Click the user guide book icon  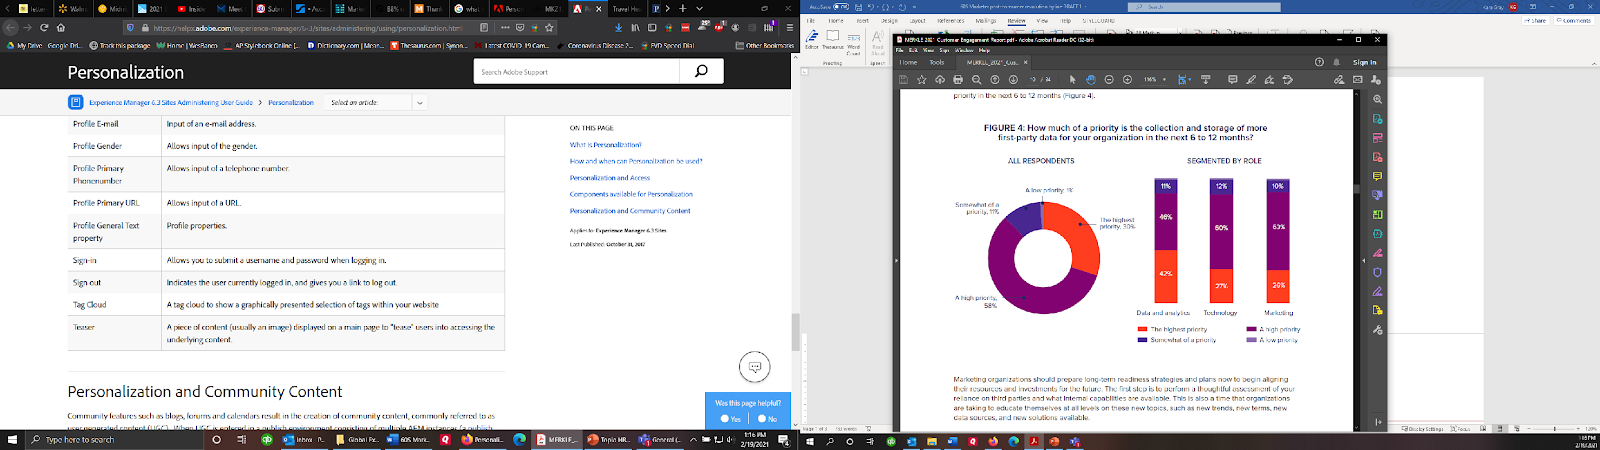(75, 102)
